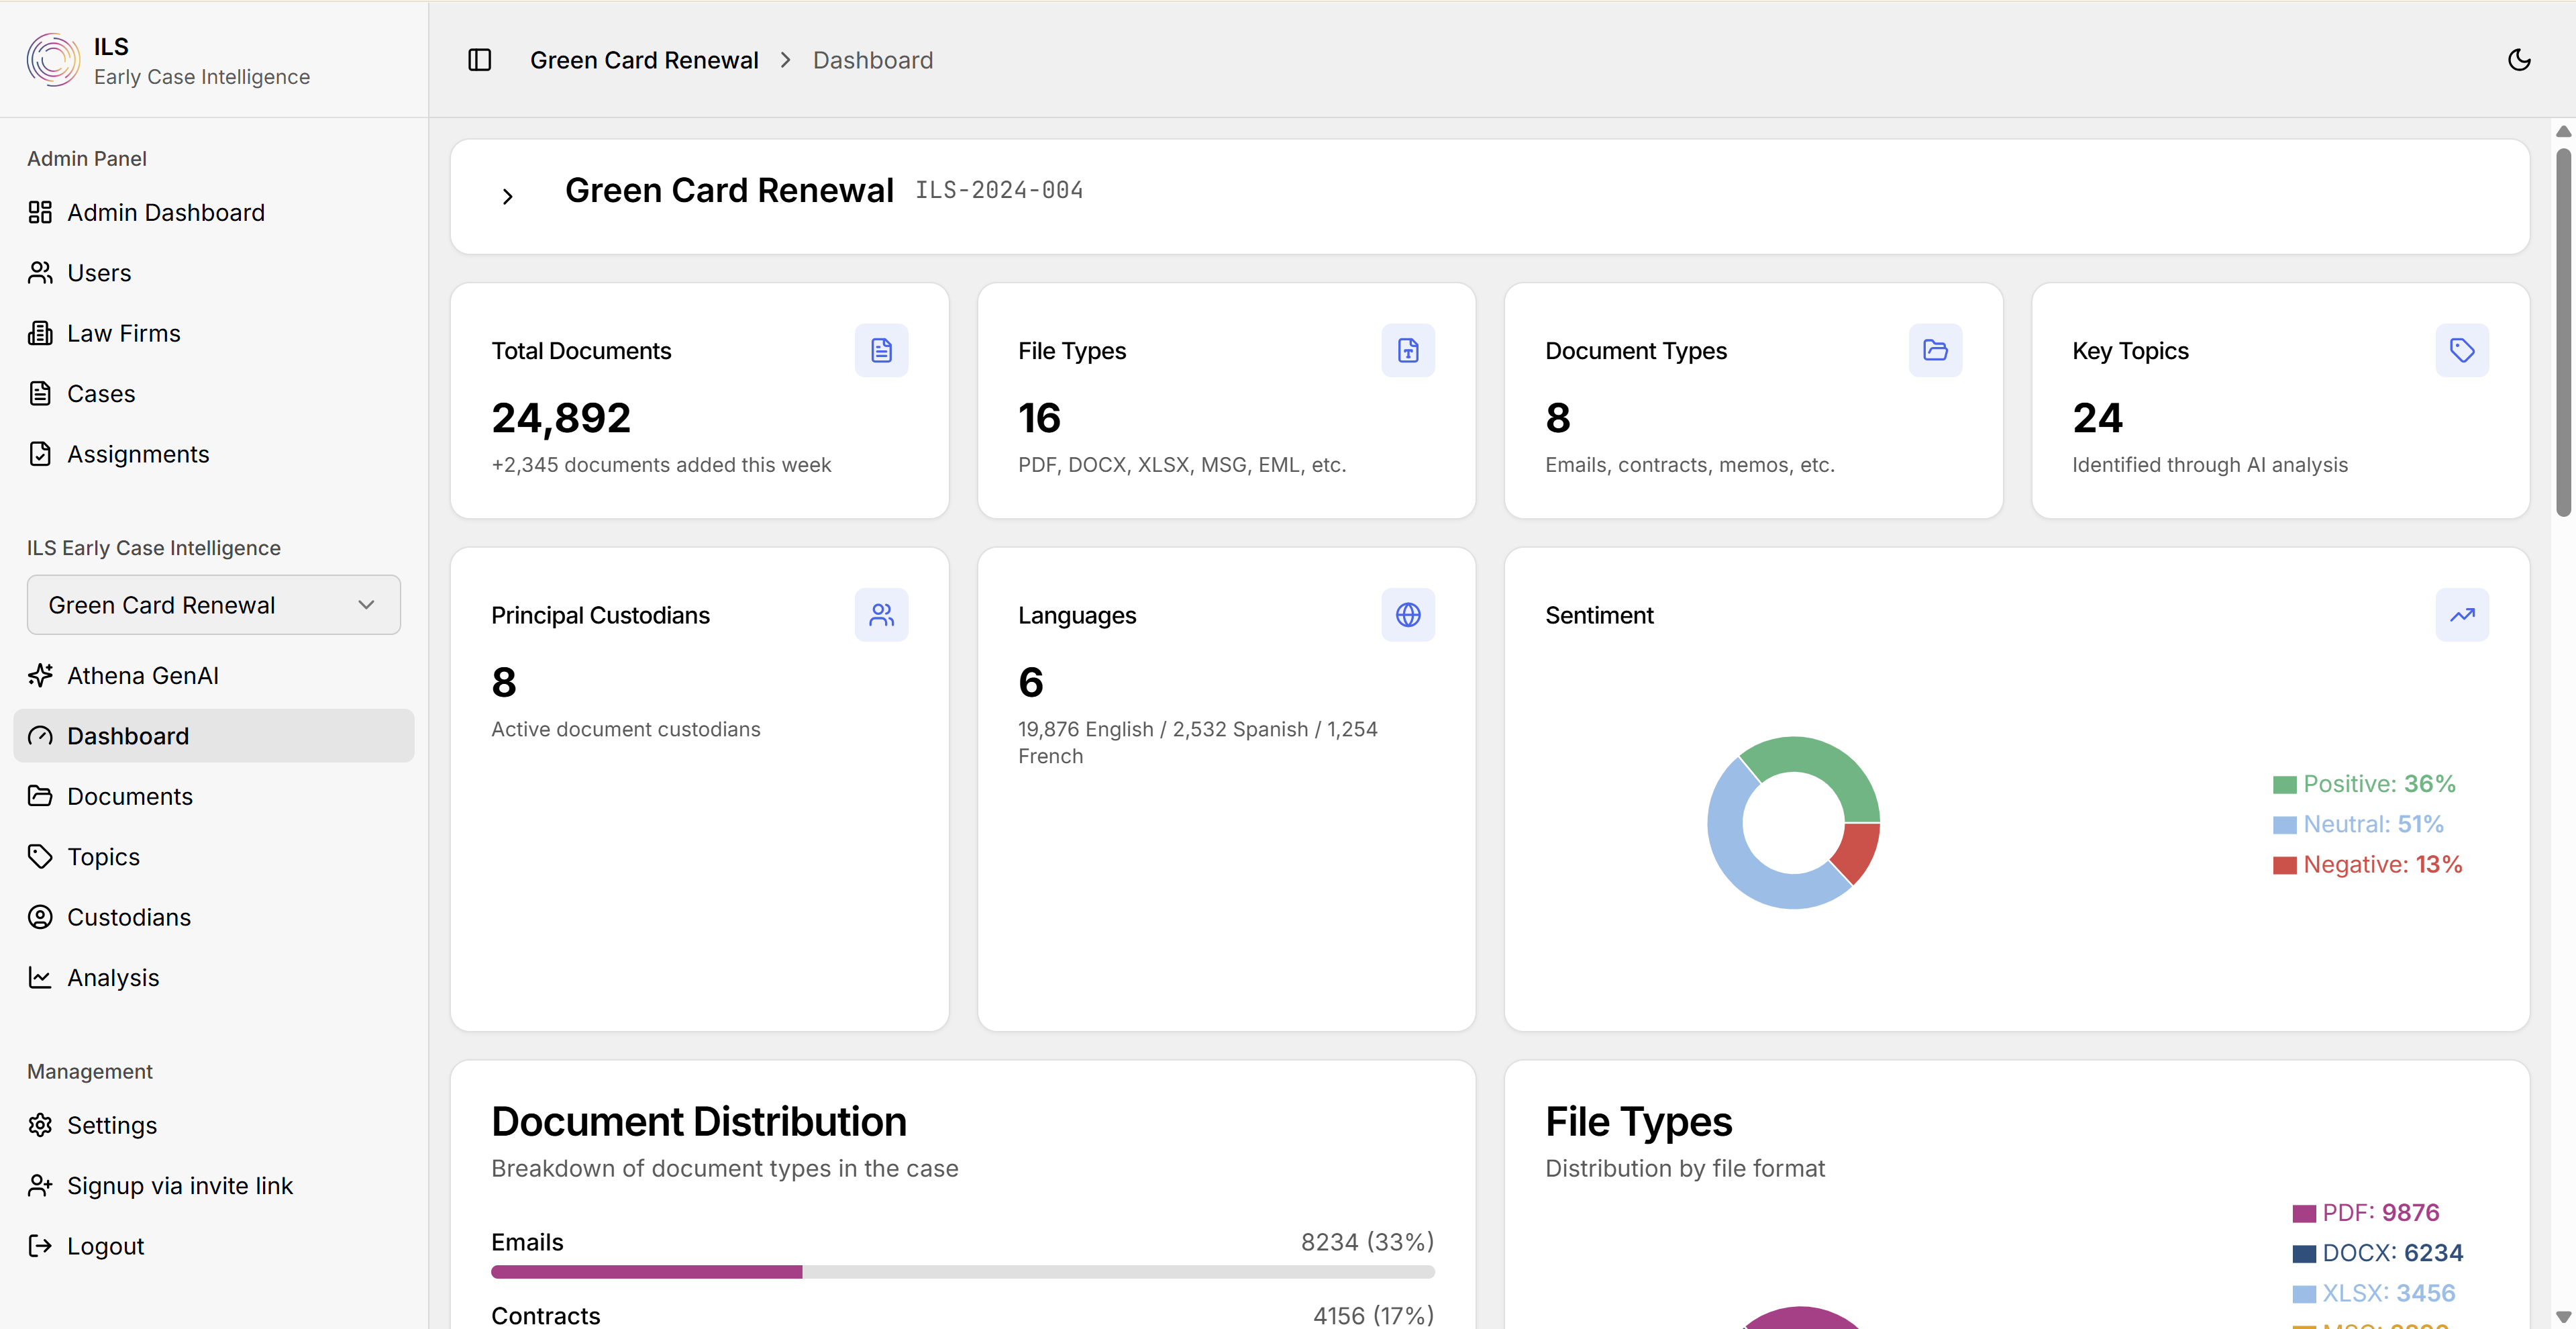
Task: Click the Logout arrow icon
Action: (x=40, y=1246)
